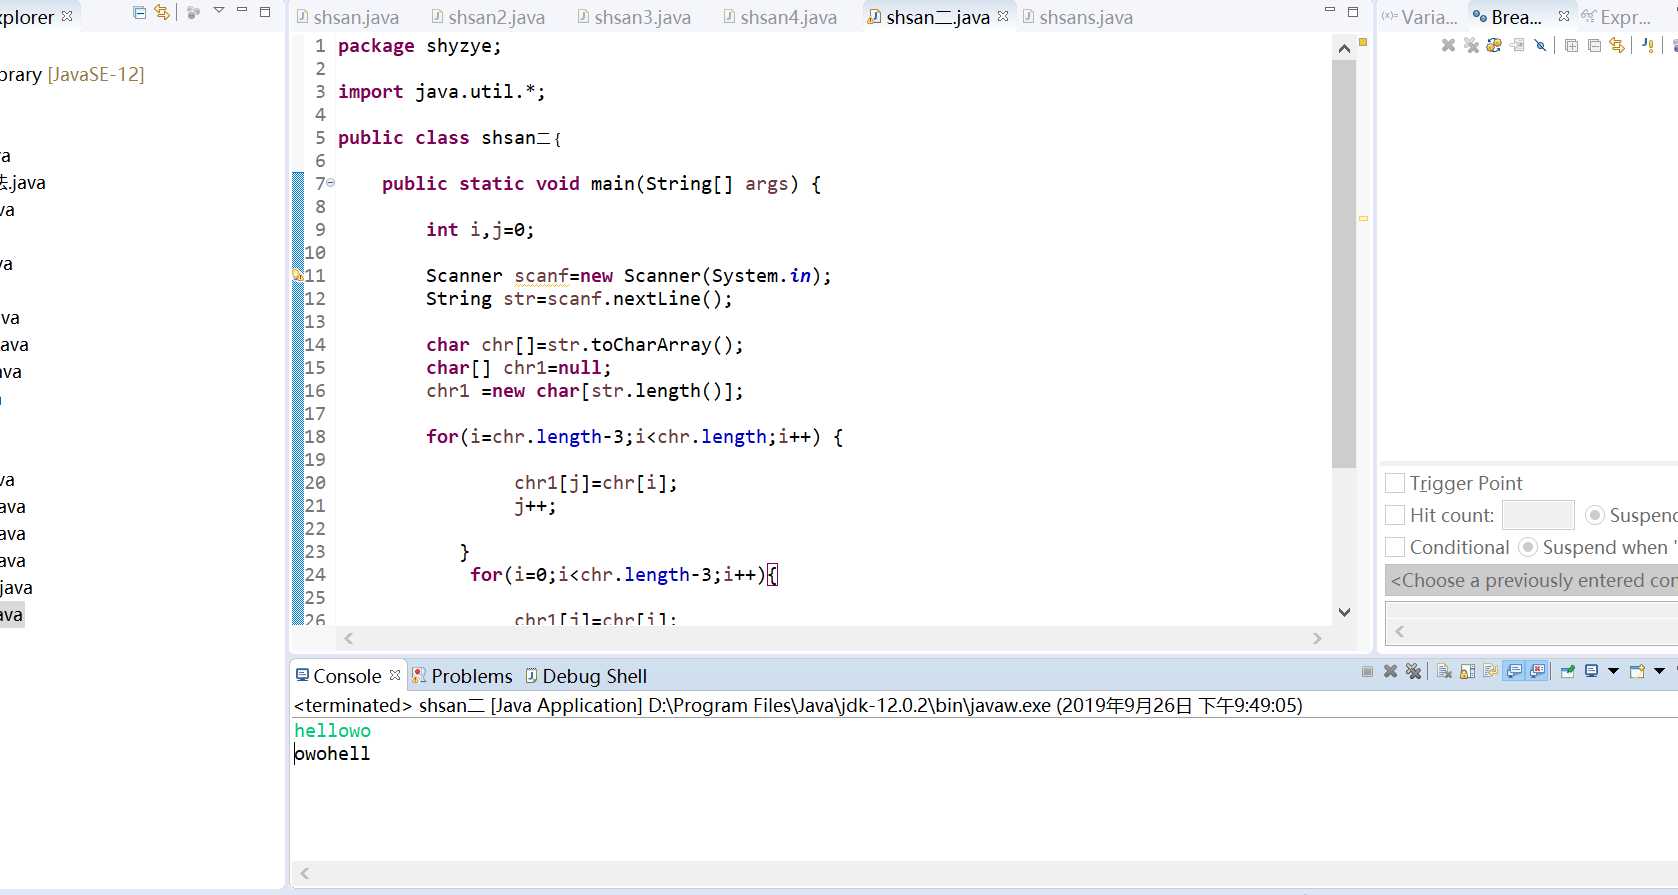Select the JavaSE-12 library entry

[72, 74]
